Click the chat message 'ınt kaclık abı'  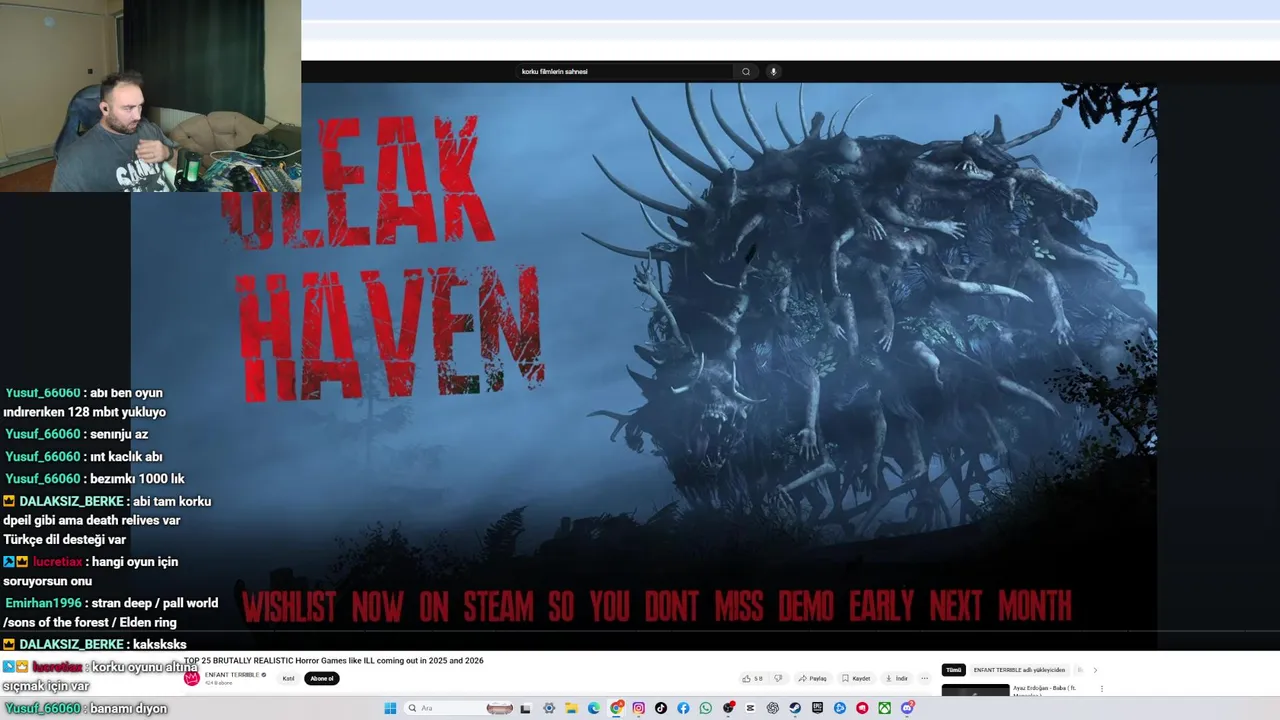(126, 456)
